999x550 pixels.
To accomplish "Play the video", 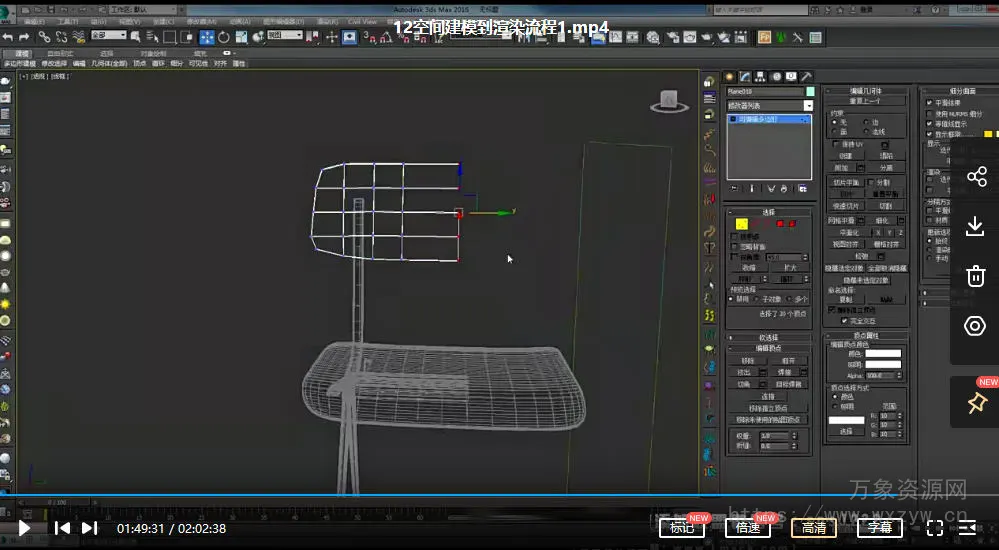I will (x=24, y=528).
